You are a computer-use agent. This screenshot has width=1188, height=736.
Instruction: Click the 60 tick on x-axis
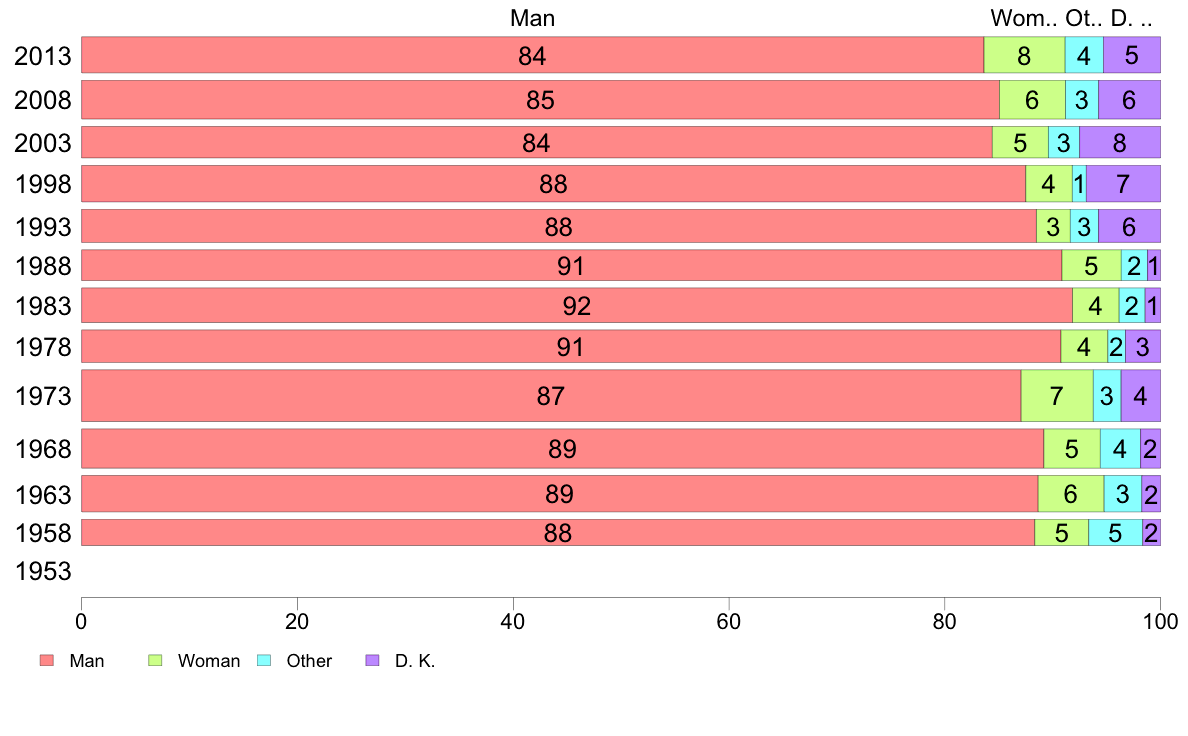[x=729, y=622]
